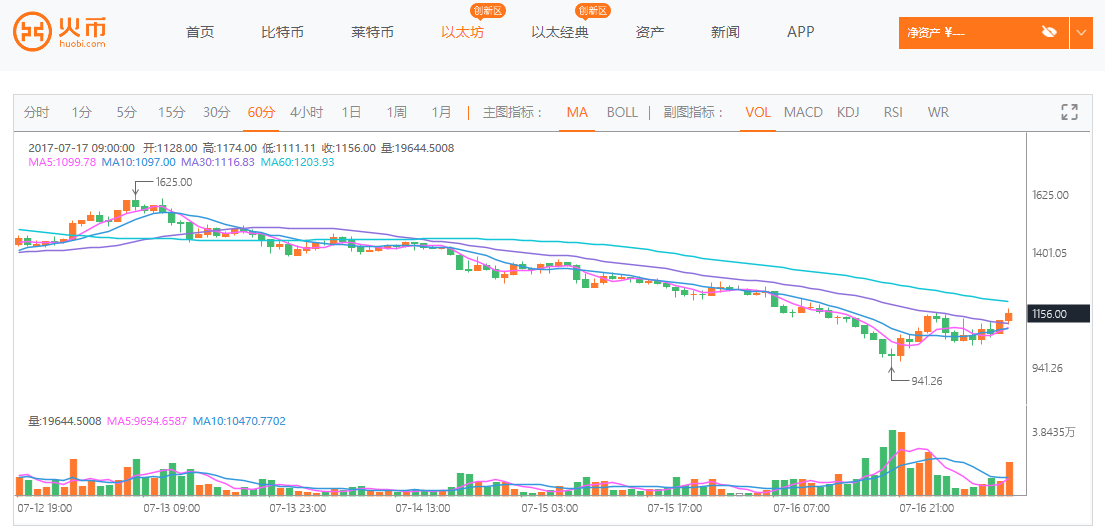Open the APP download page
This screenshot has width=1105, height=529.
coord(800,32)
